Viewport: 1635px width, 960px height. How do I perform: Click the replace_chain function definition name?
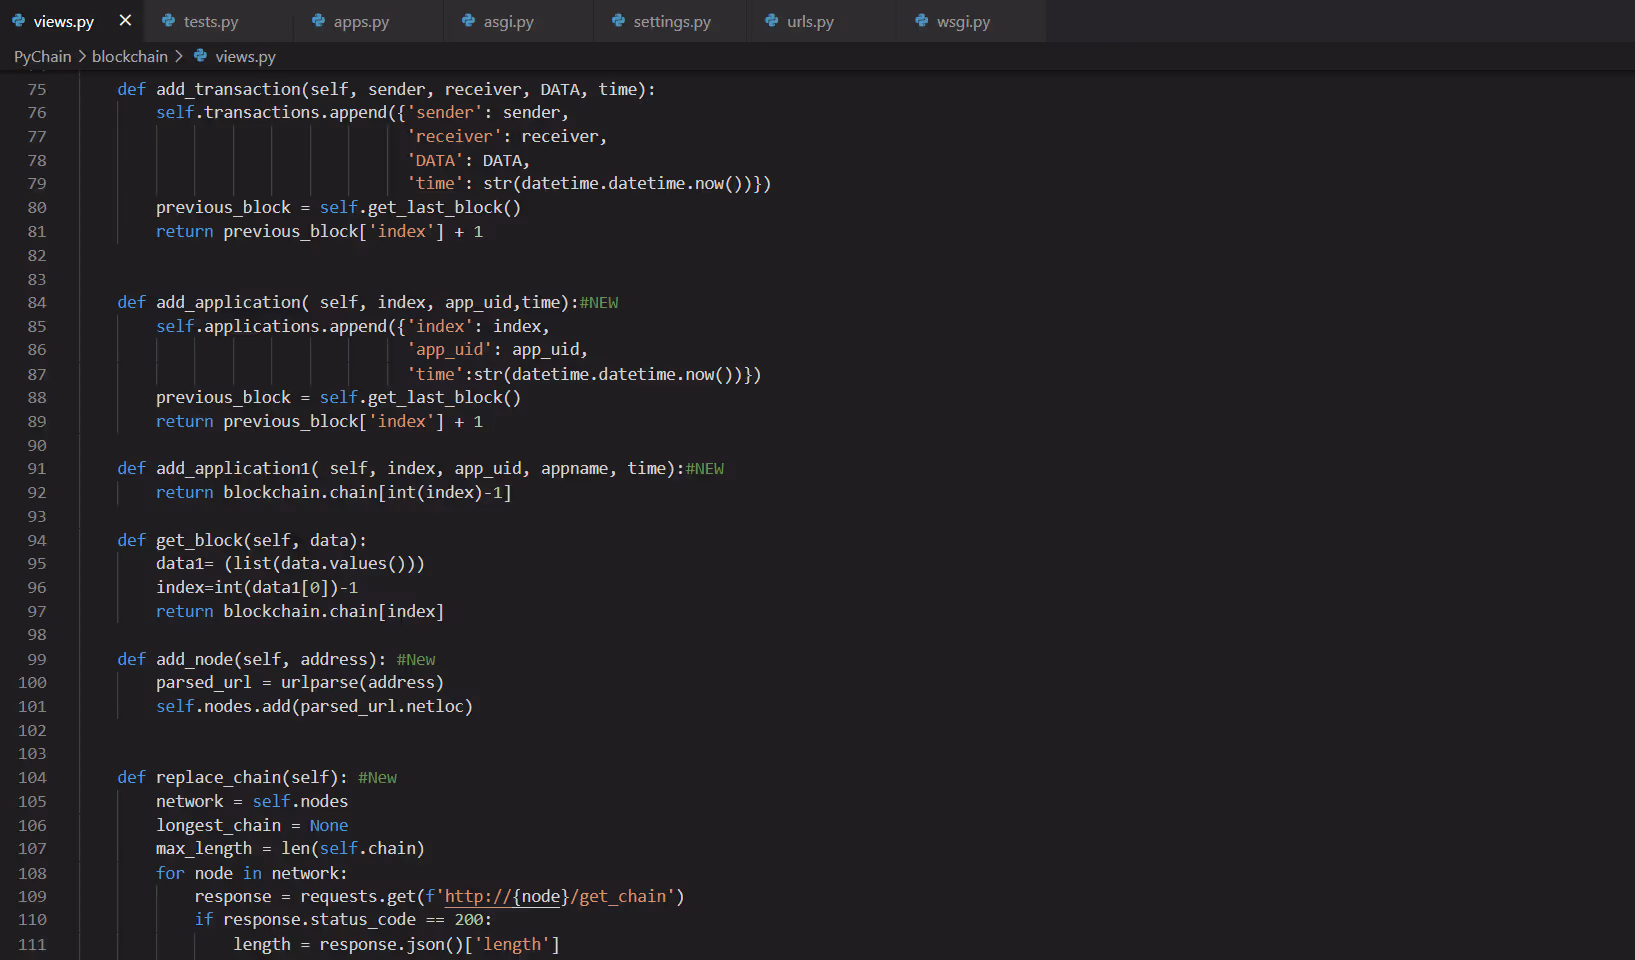click(218, 777)
